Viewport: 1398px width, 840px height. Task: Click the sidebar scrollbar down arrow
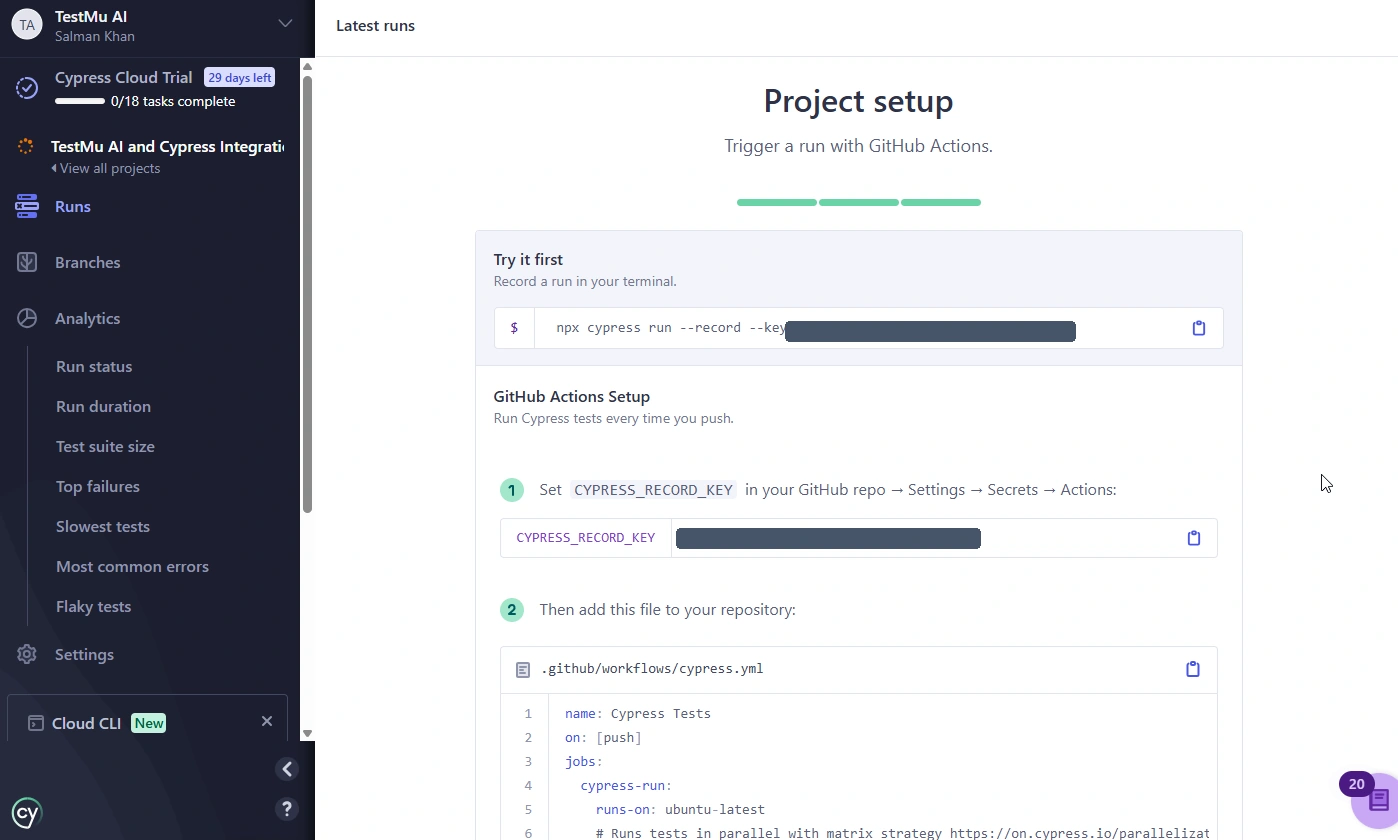point(307,733)
